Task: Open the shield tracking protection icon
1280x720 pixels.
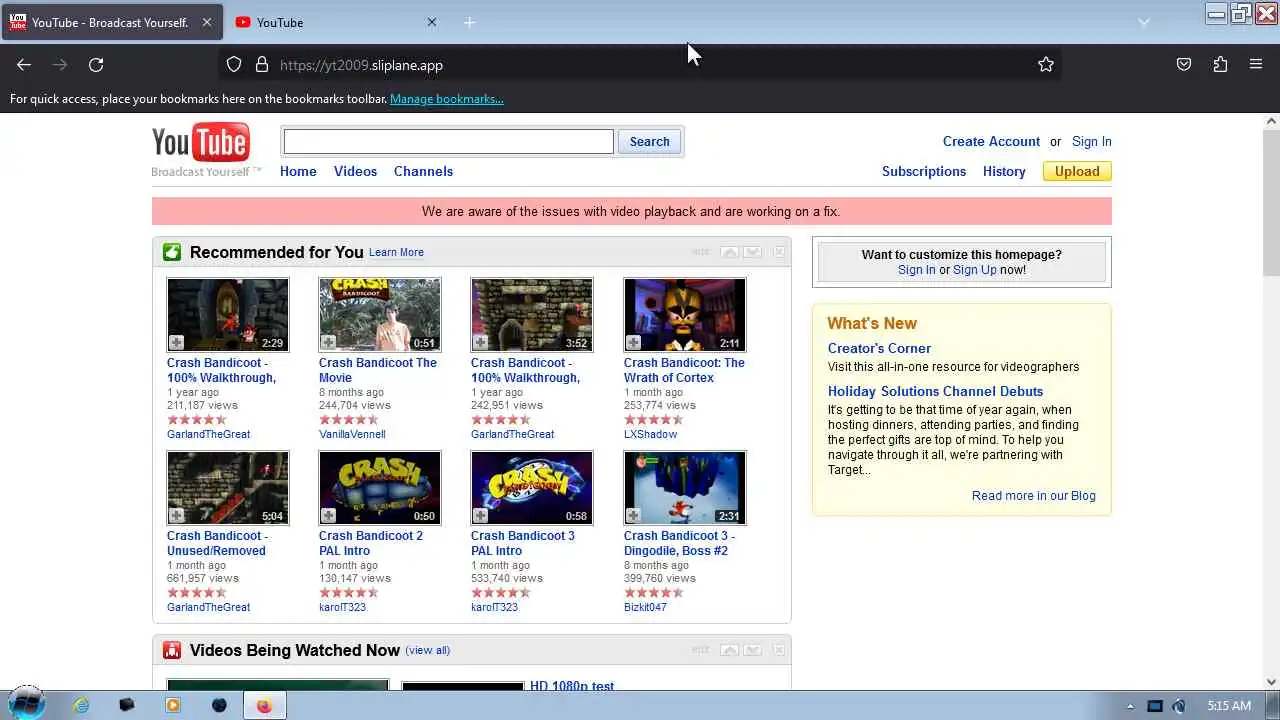Action: pos(234,65)
